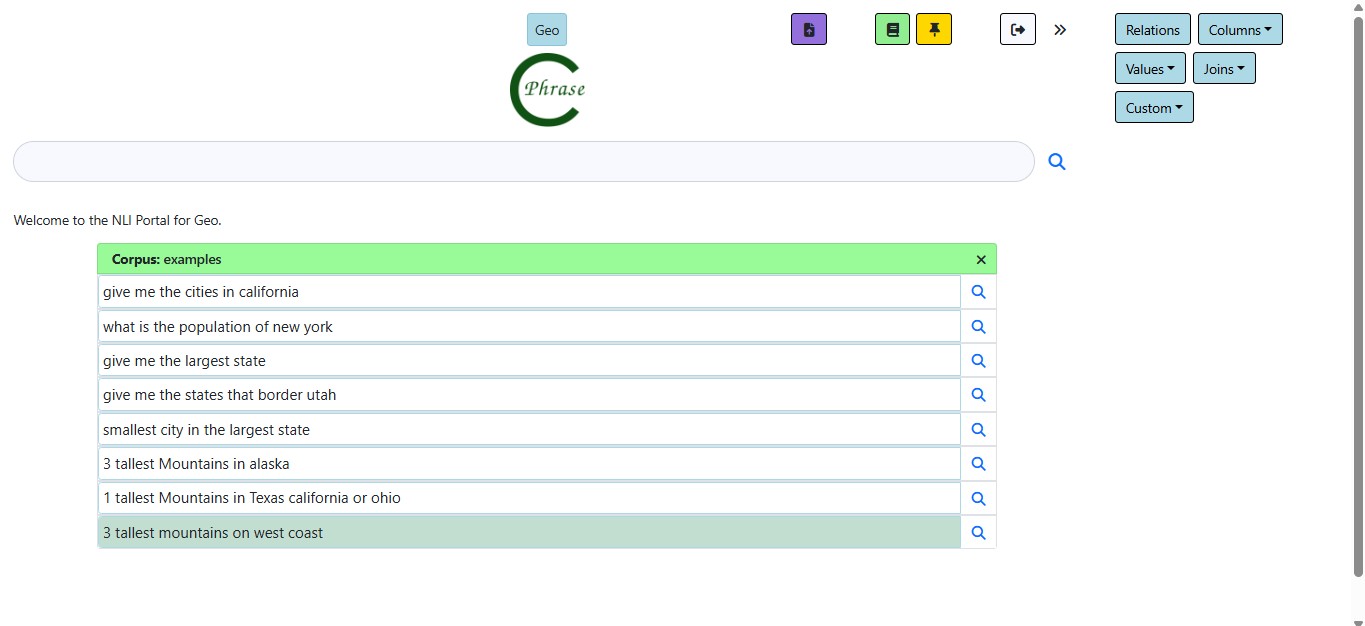Run search for 'what is the population of new york'

978,327
